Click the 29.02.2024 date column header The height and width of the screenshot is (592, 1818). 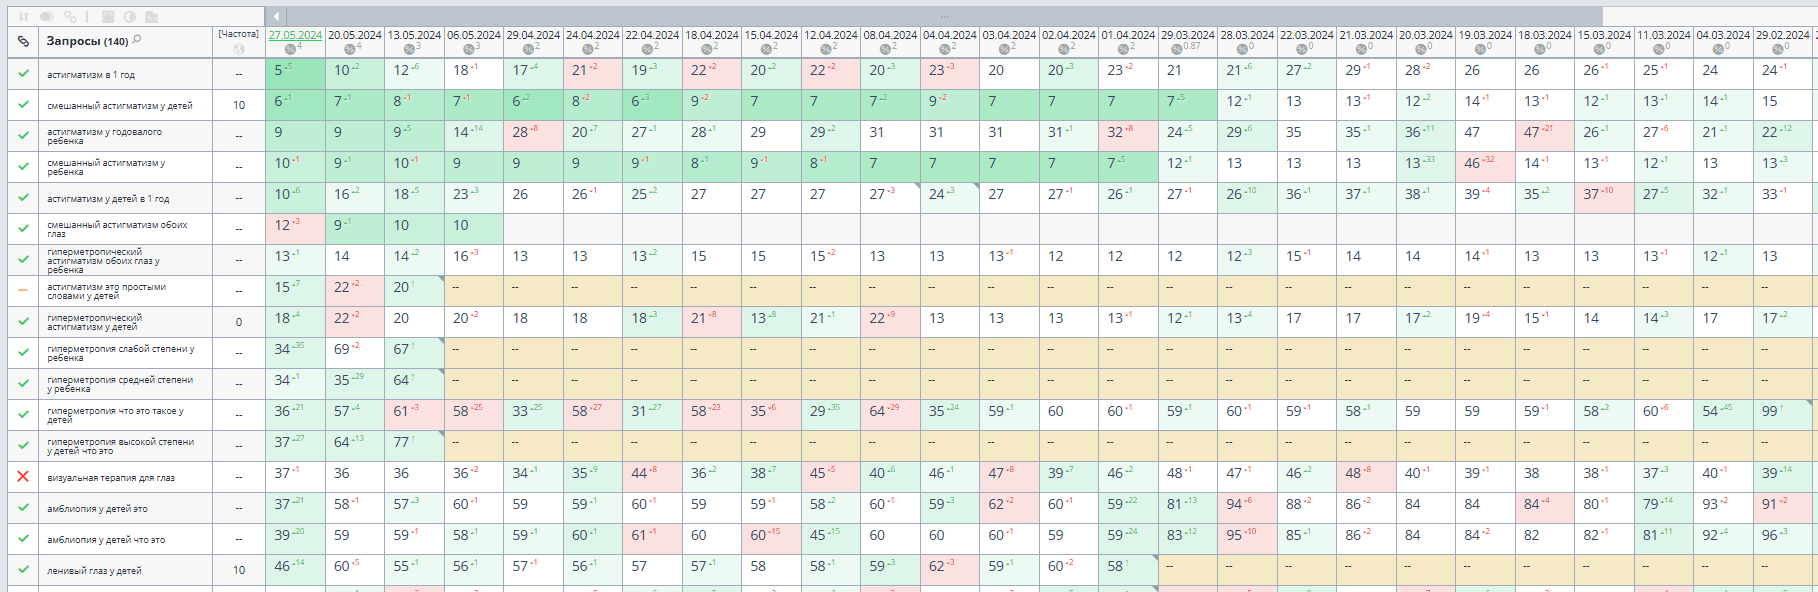click(1783, 35)
